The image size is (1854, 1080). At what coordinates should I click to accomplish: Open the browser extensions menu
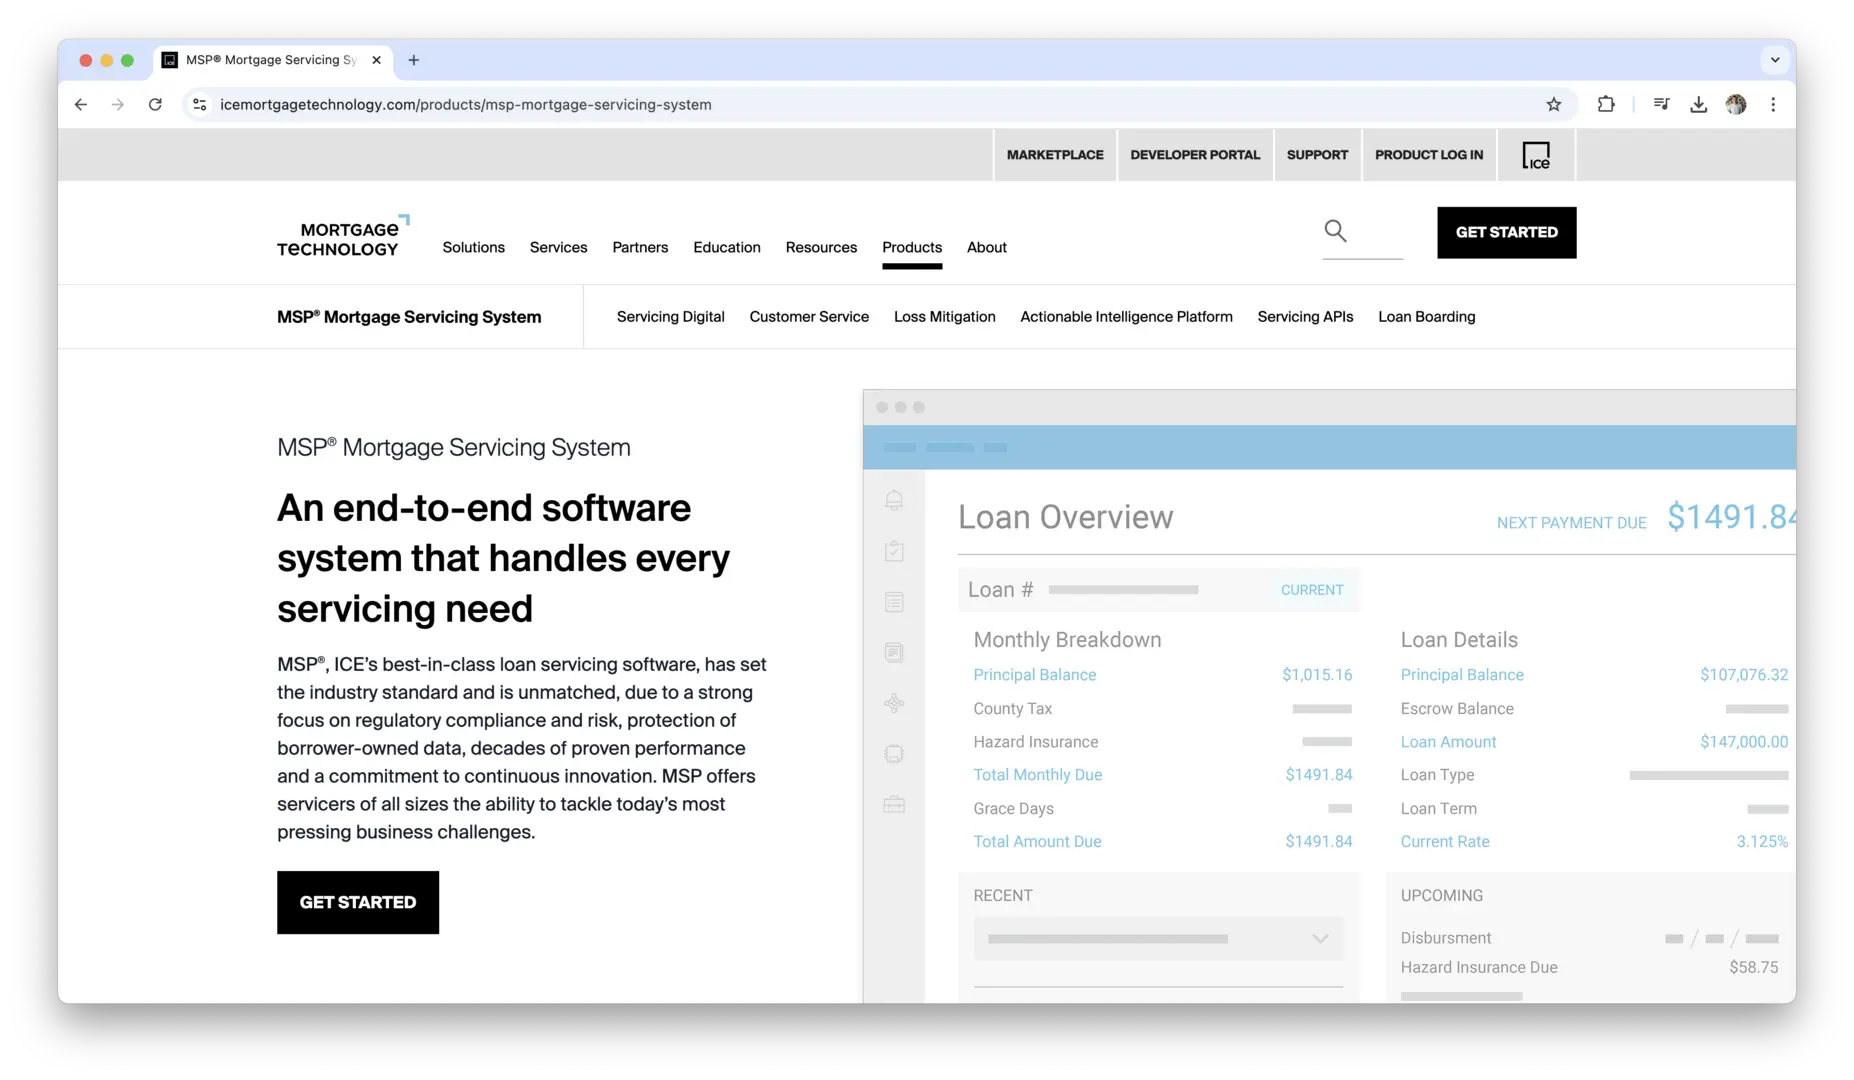coord(1606,104)
